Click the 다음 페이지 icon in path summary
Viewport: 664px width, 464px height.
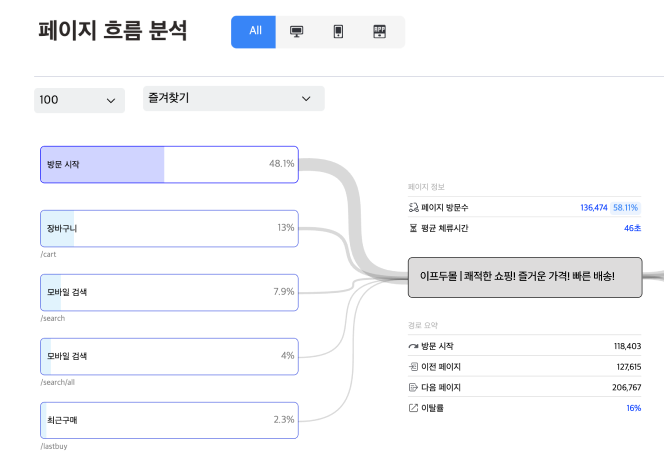pos(413,387)
